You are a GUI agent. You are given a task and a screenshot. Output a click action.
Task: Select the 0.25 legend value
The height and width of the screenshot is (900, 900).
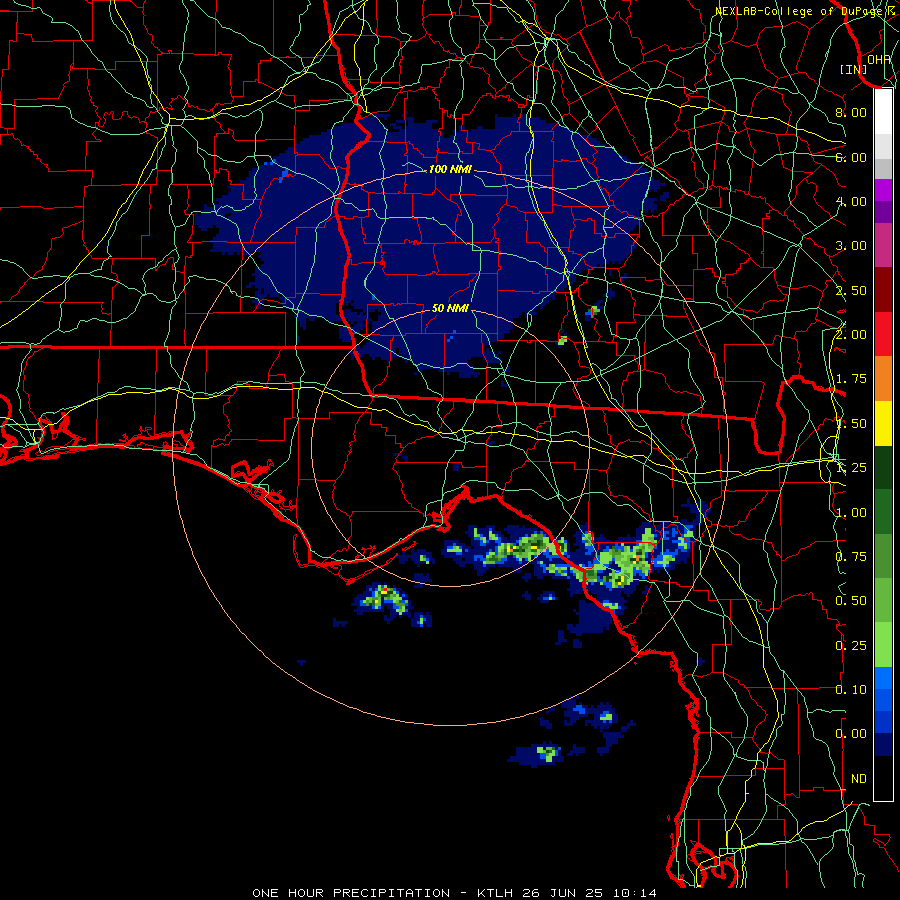pyautogui.click(x=851, y=646)
